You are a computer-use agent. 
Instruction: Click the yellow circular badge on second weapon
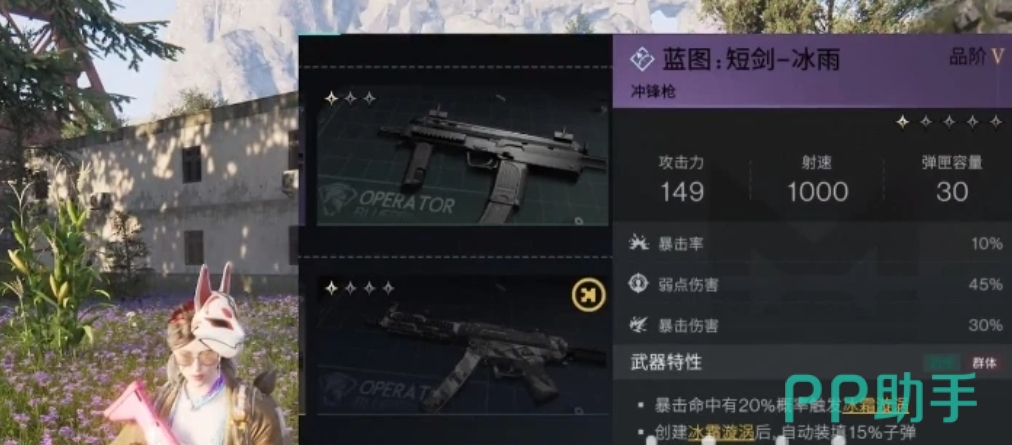coord(589,295)
